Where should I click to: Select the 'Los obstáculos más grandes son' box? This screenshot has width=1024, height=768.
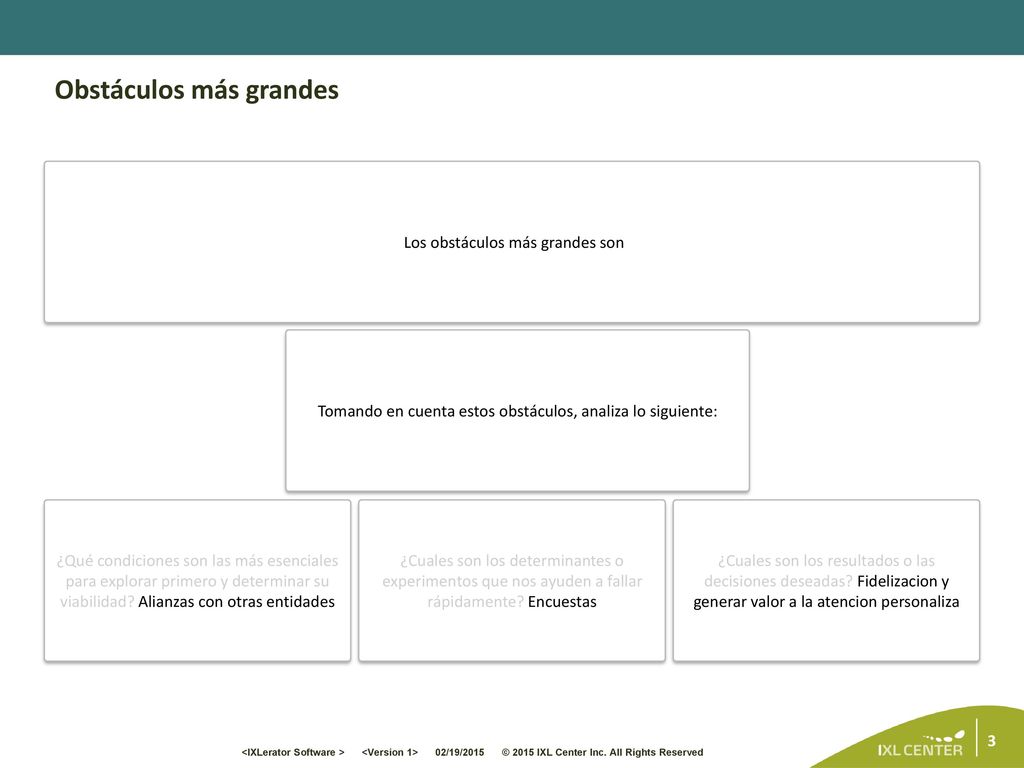click(512, 242)
